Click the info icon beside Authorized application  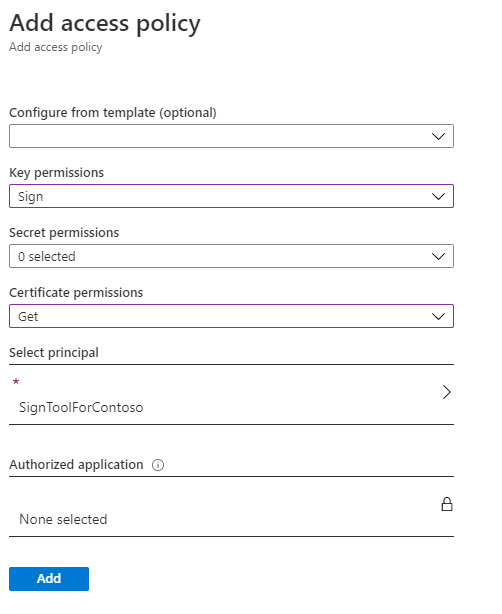point(158,465)
